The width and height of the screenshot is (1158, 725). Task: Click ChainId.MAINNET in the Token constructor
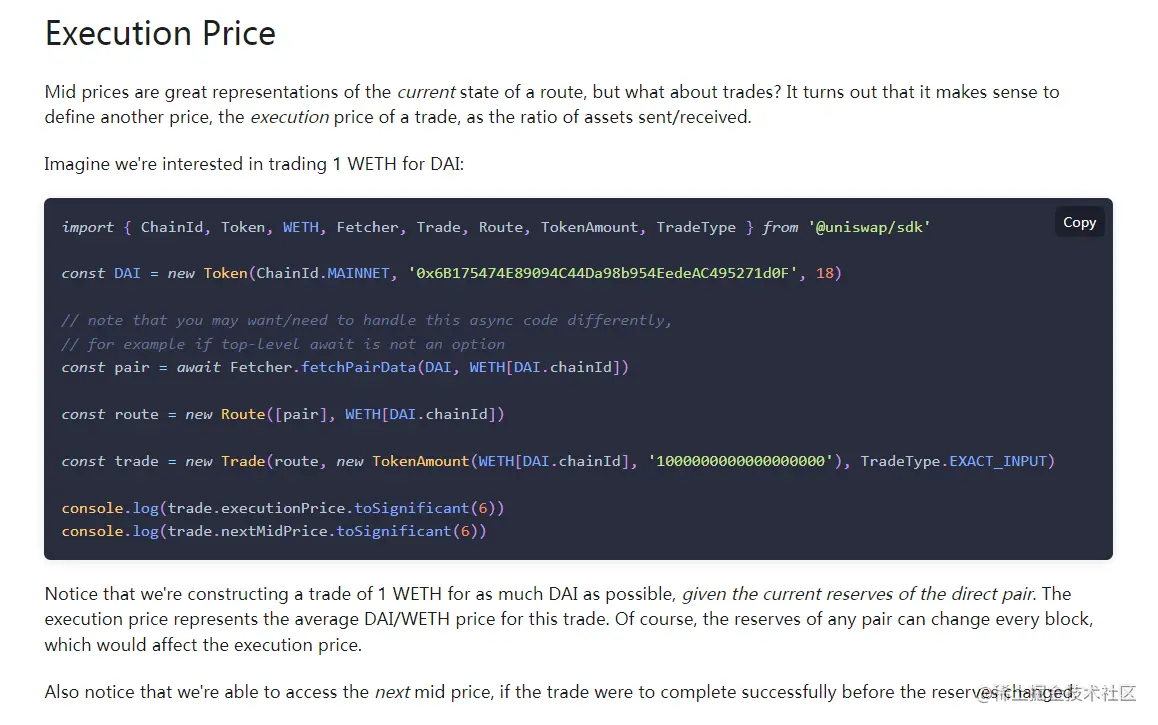323,273
